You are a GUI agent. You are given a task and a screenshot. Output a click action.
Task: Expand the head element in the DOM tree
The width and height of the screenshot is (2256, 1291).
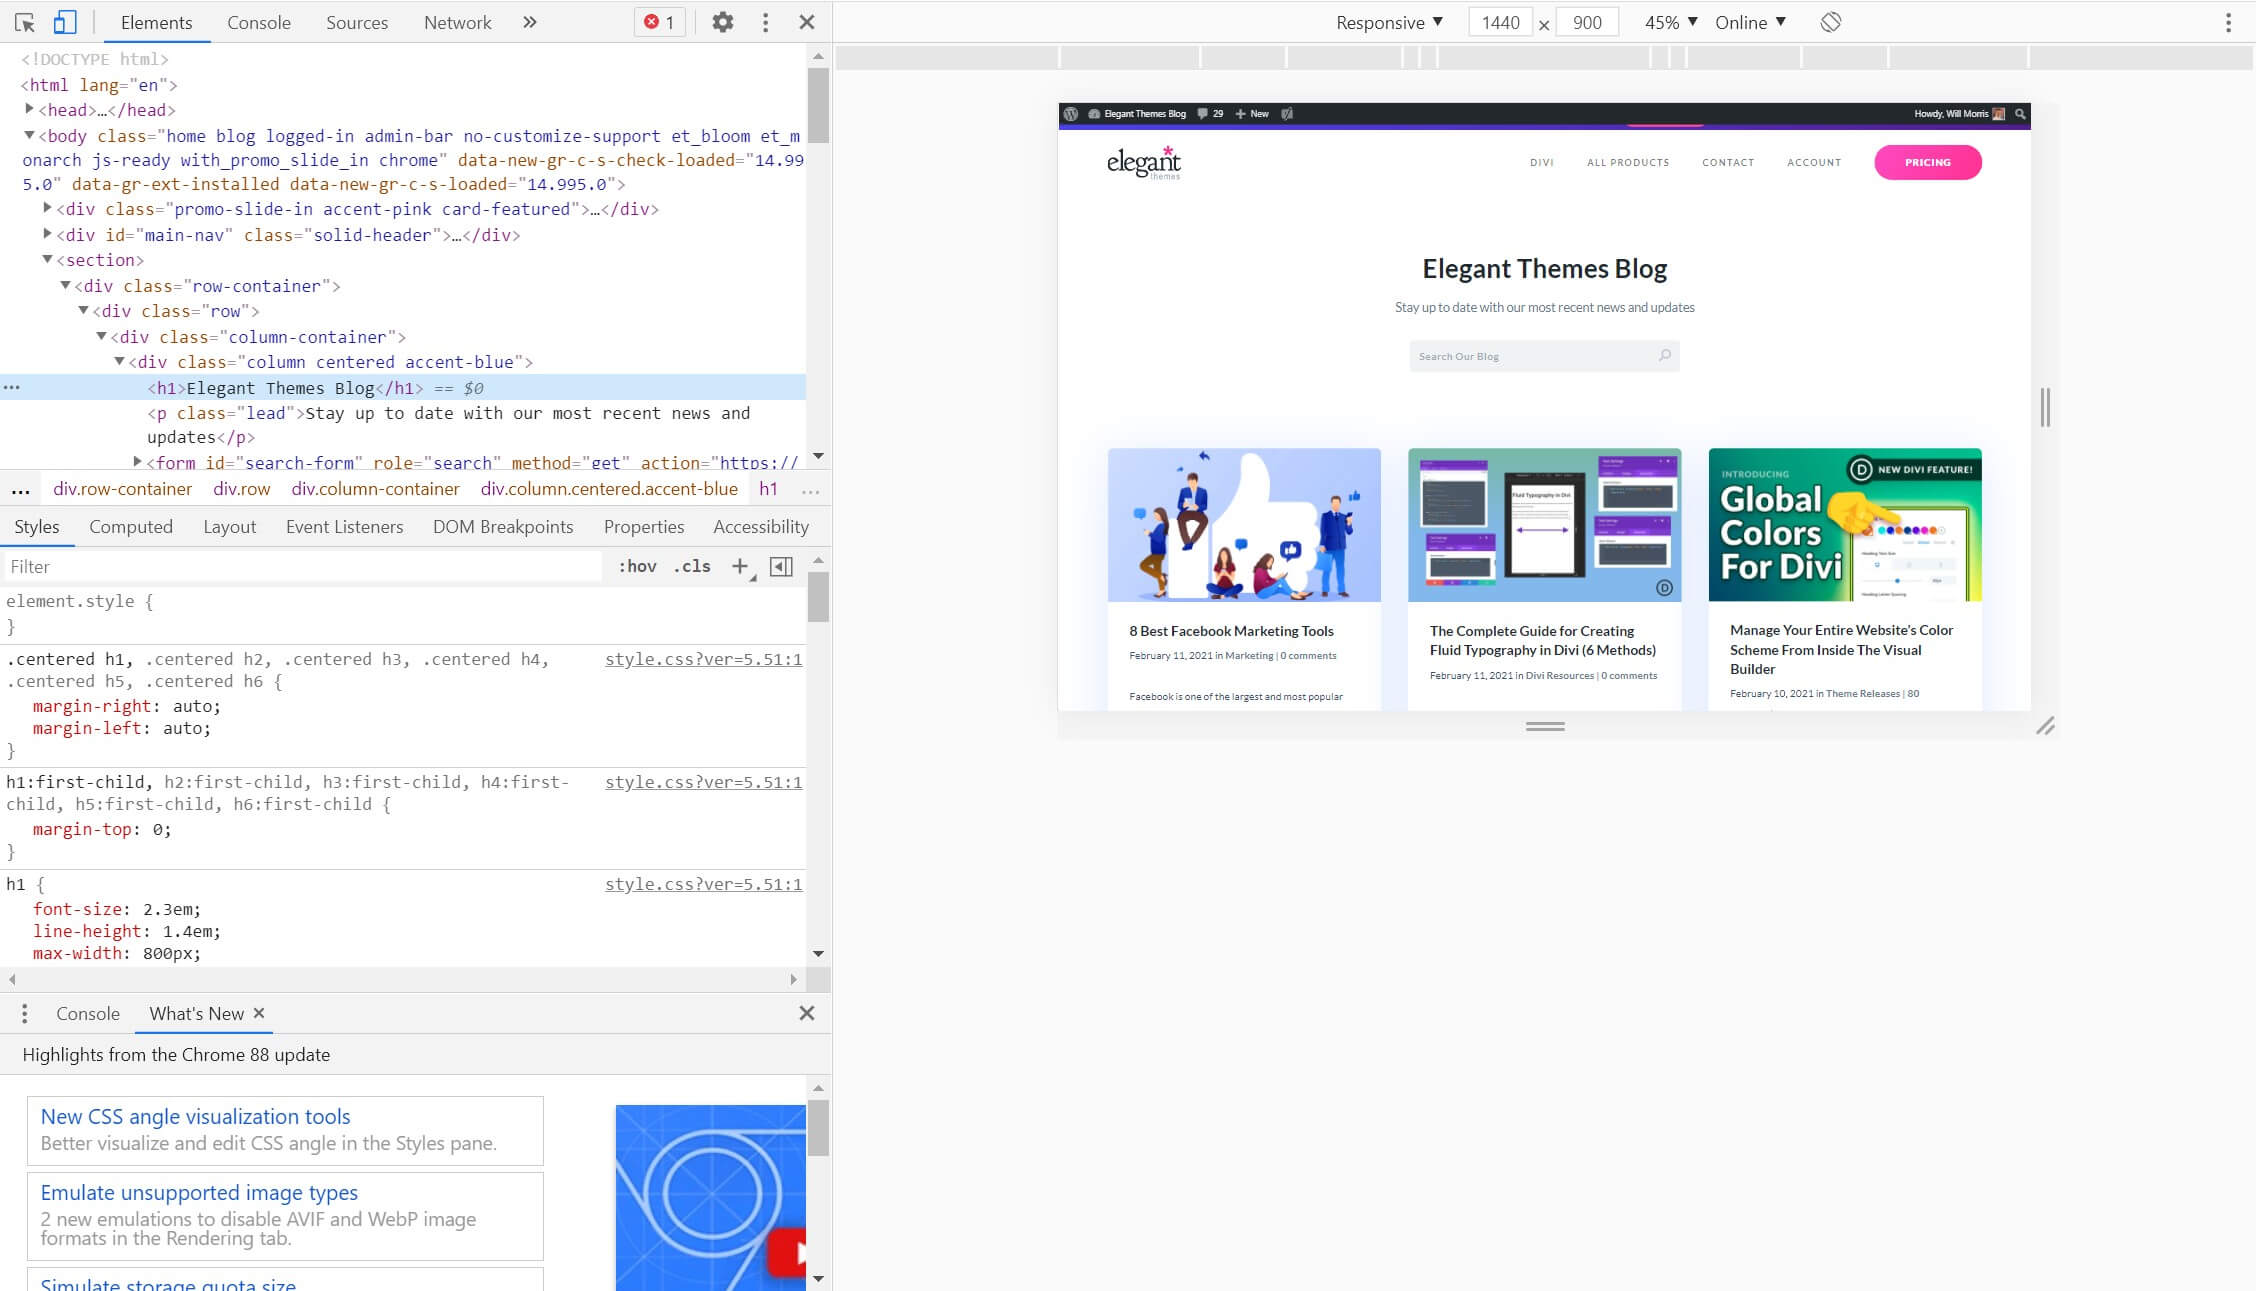[30, 110]
